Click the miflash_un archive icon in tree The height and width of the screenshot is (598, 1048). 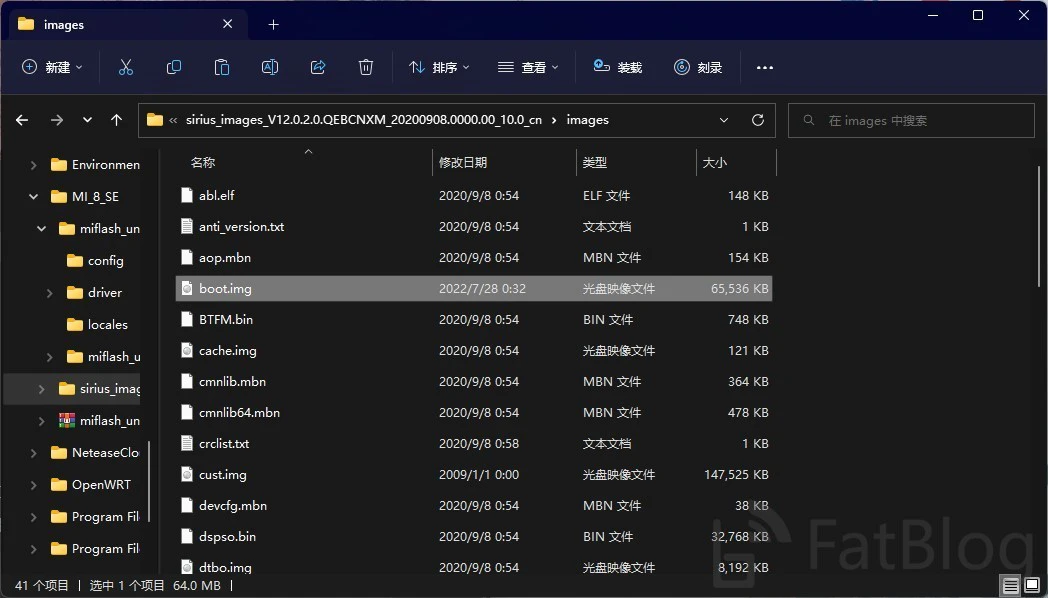[67, 420]
